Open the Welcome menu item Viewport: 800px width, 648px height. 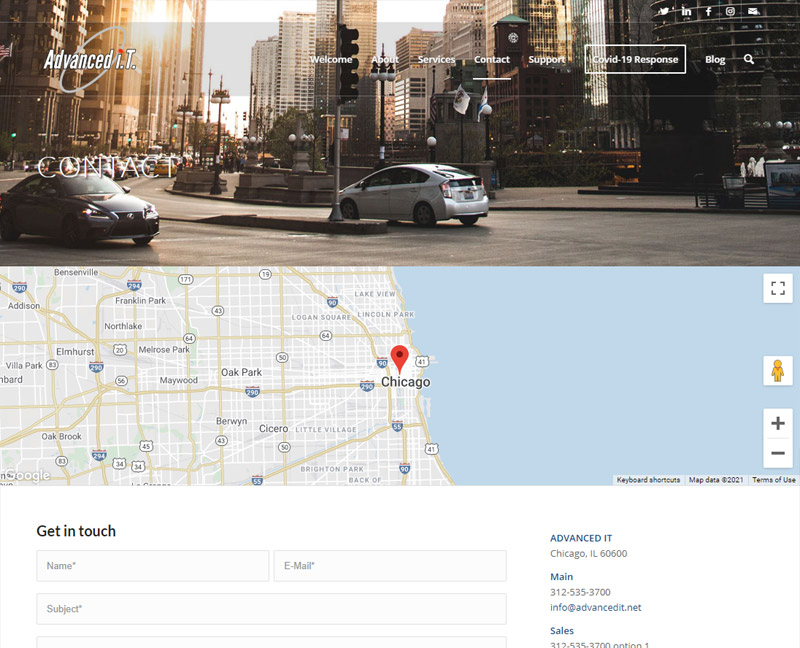[x=331, y=60]
